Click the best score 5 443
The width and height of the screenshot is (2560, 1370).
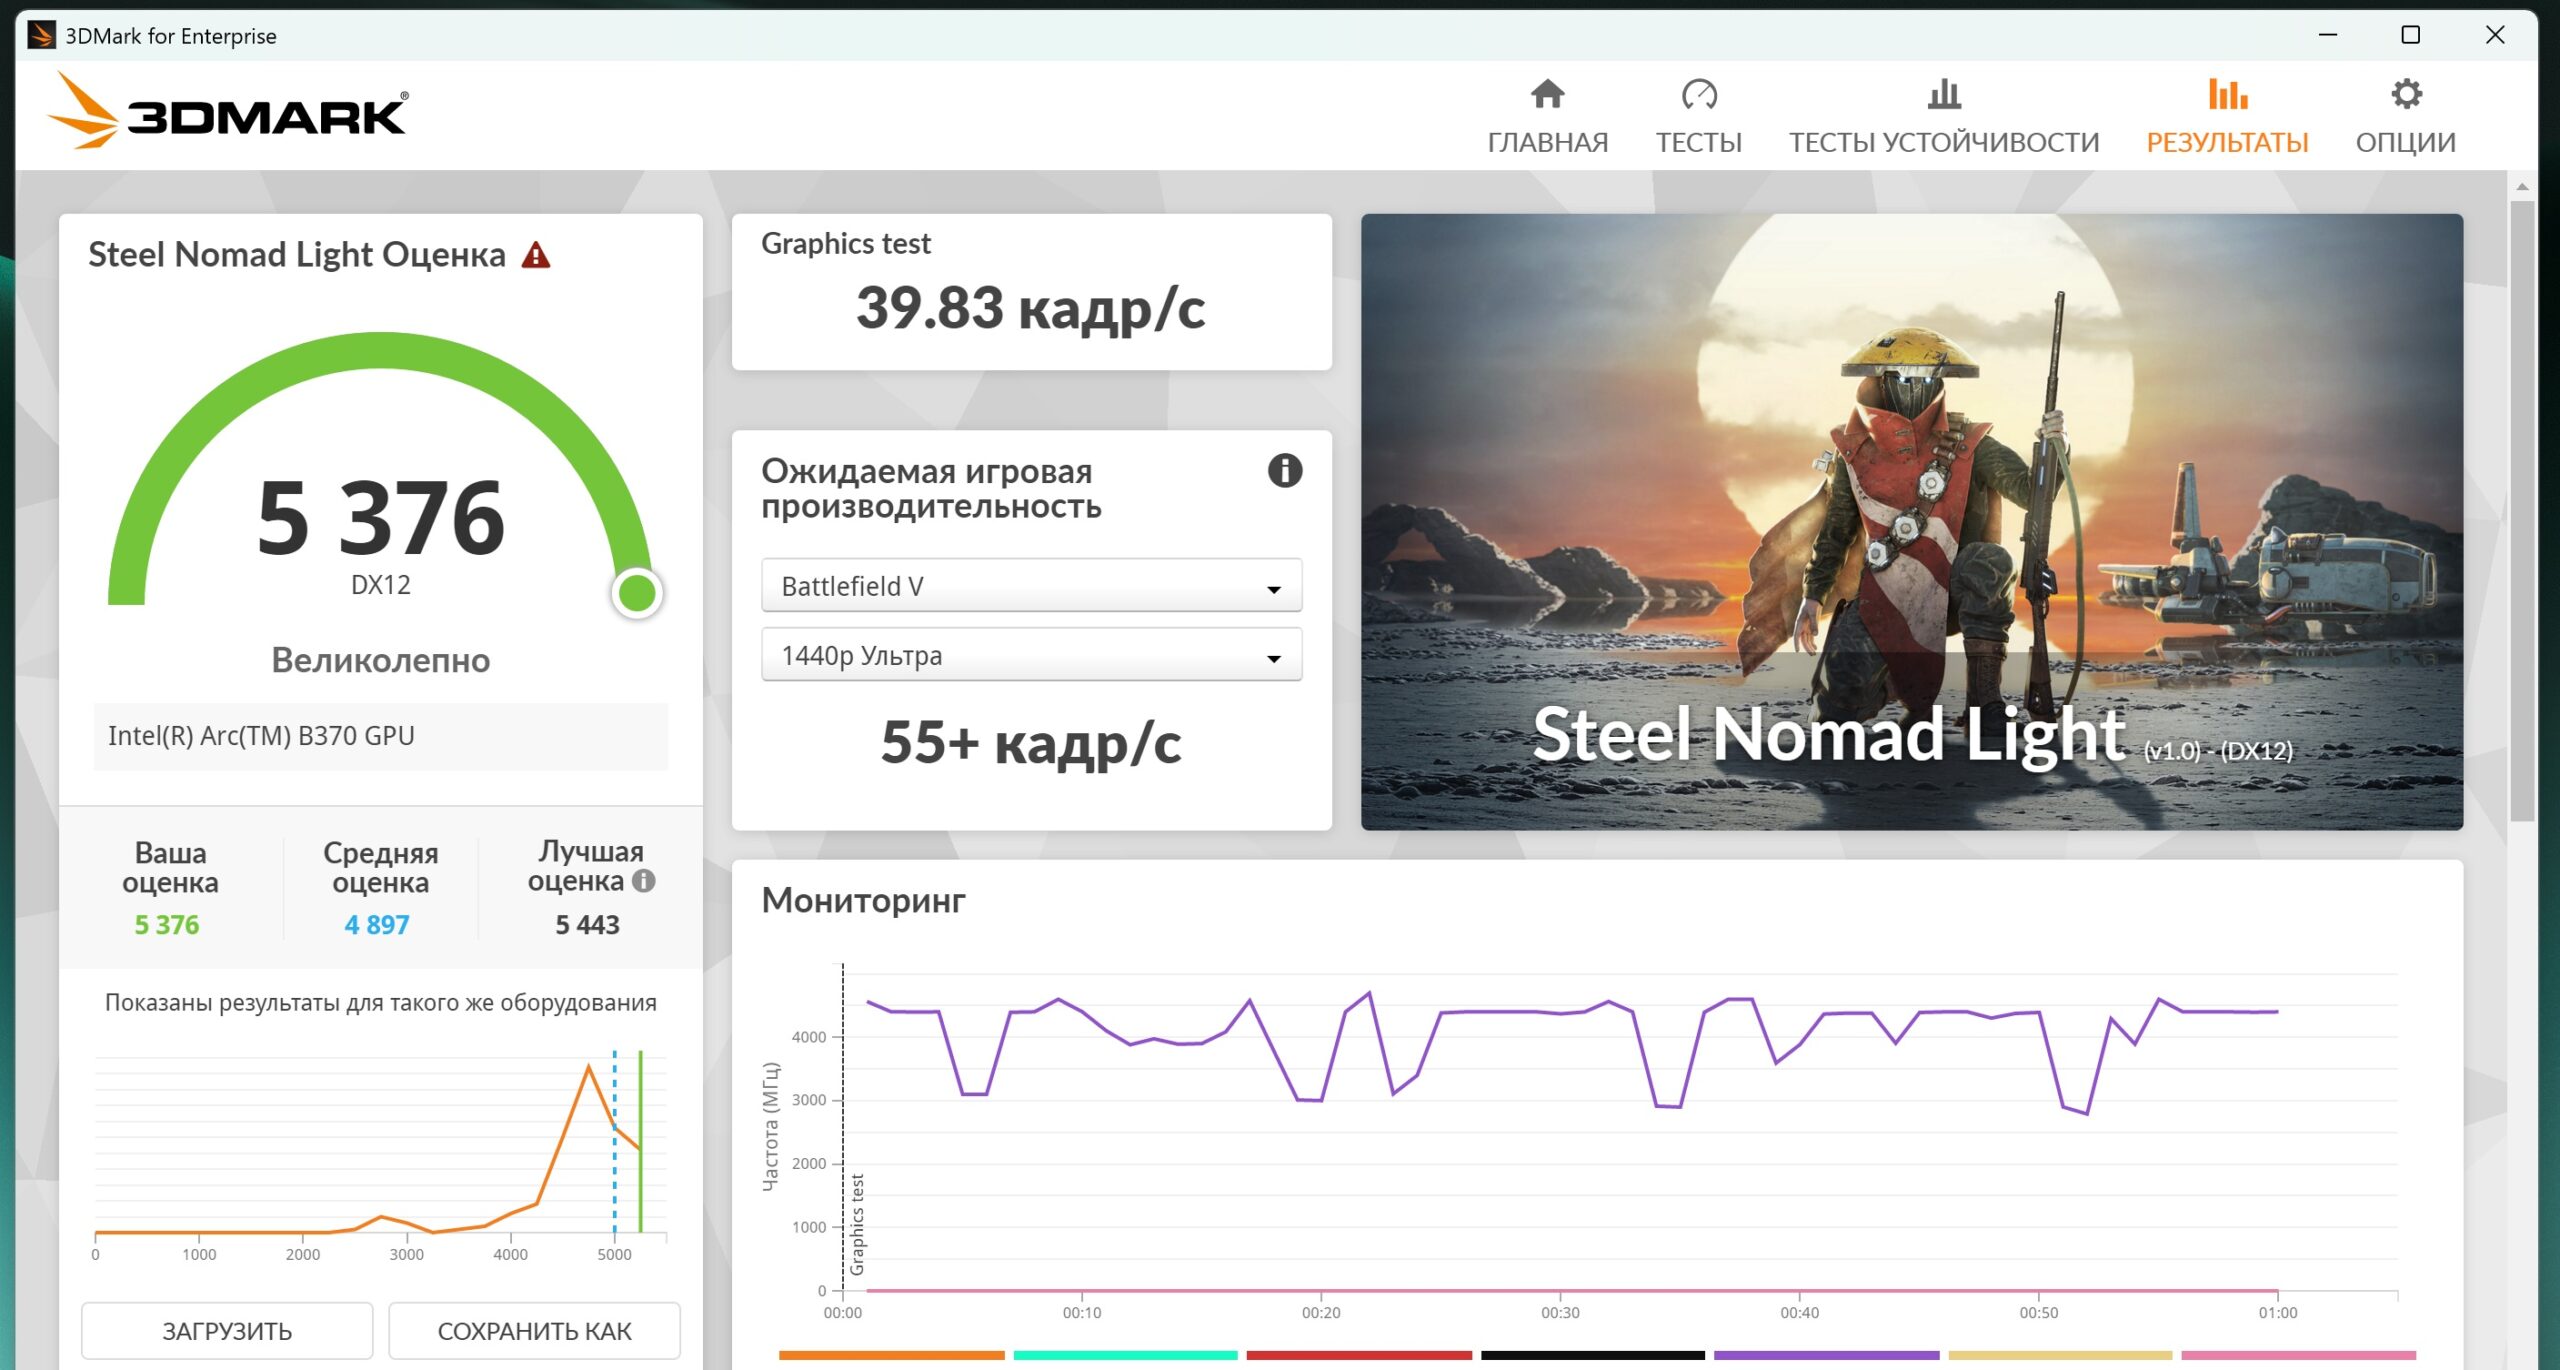tap(588, 925)
